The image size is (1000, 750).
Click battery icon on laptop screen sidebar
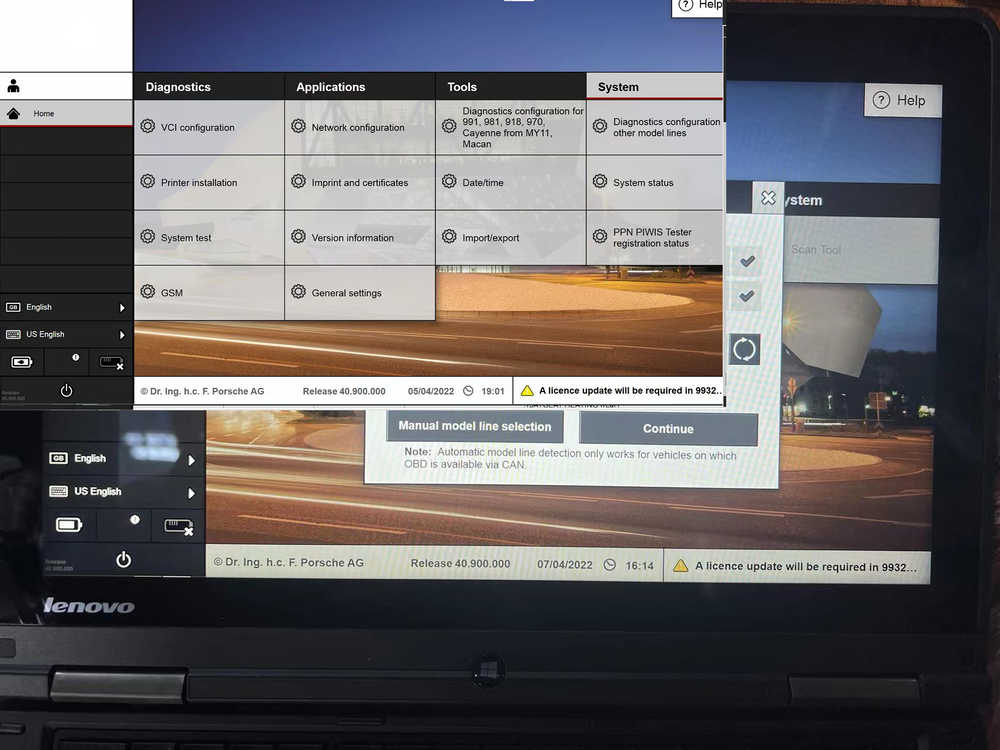click(70, 525)
